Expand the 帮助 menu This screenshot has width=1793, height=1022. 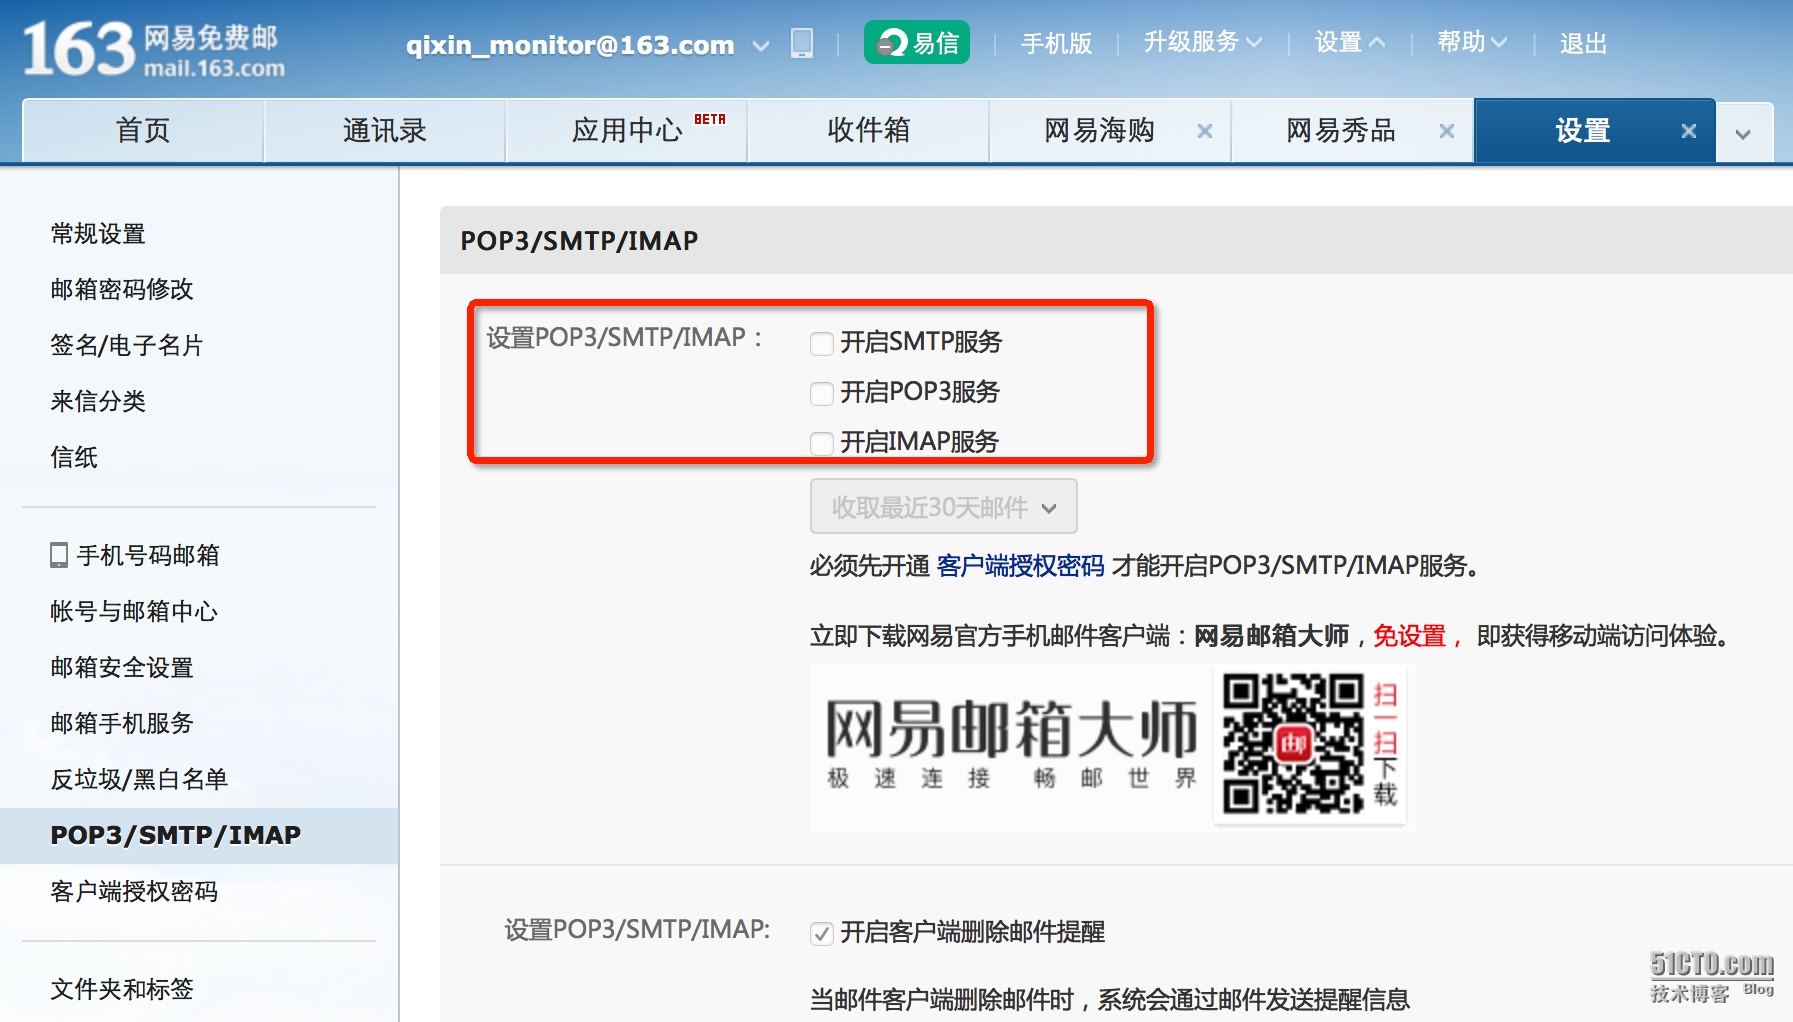tap(1472, 43)
